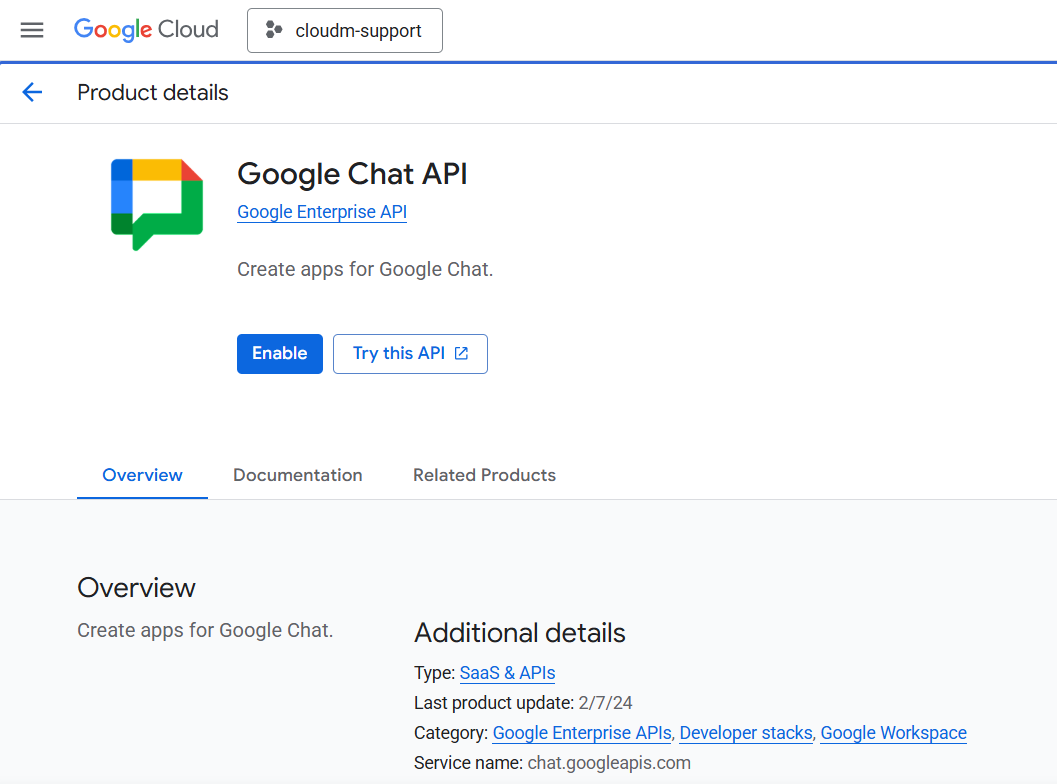Viewport: 1057px width, 784px height.
Task: Switch to the Documentation tab
Action: [298, 475]
